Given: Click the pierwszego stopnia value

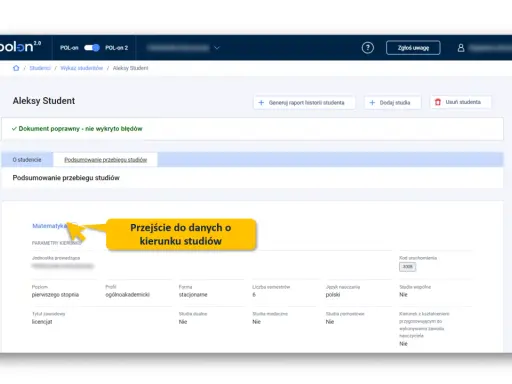Looking at the screenshot, I should click(55, 295).
